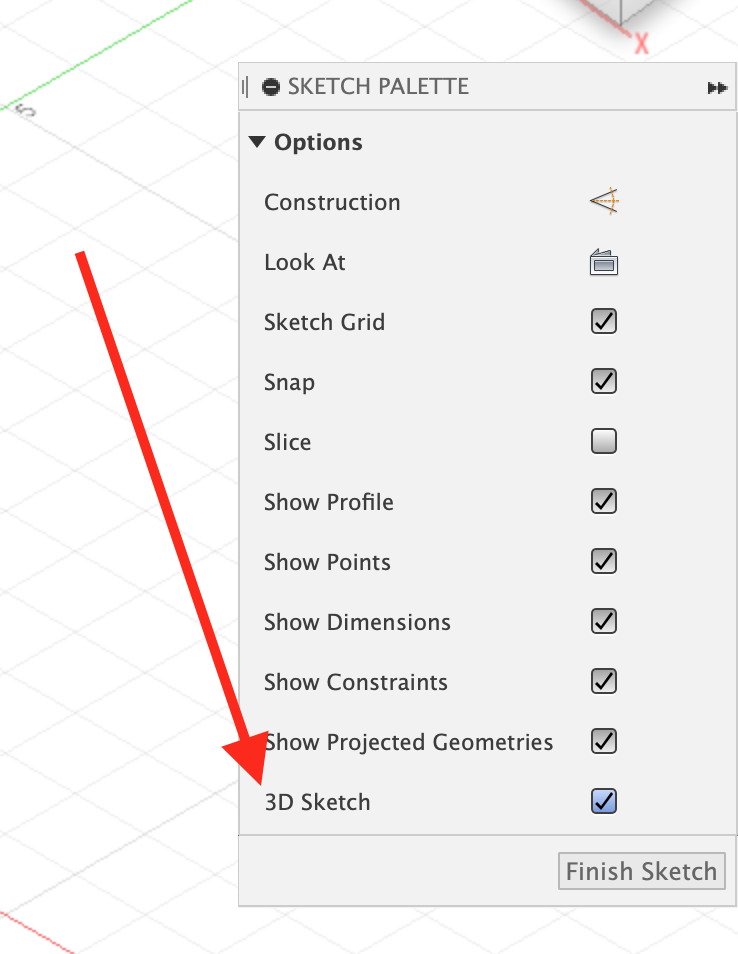Click the Look At icon
The height and width of the screenshot is (954, 738).
pos(604,263)
